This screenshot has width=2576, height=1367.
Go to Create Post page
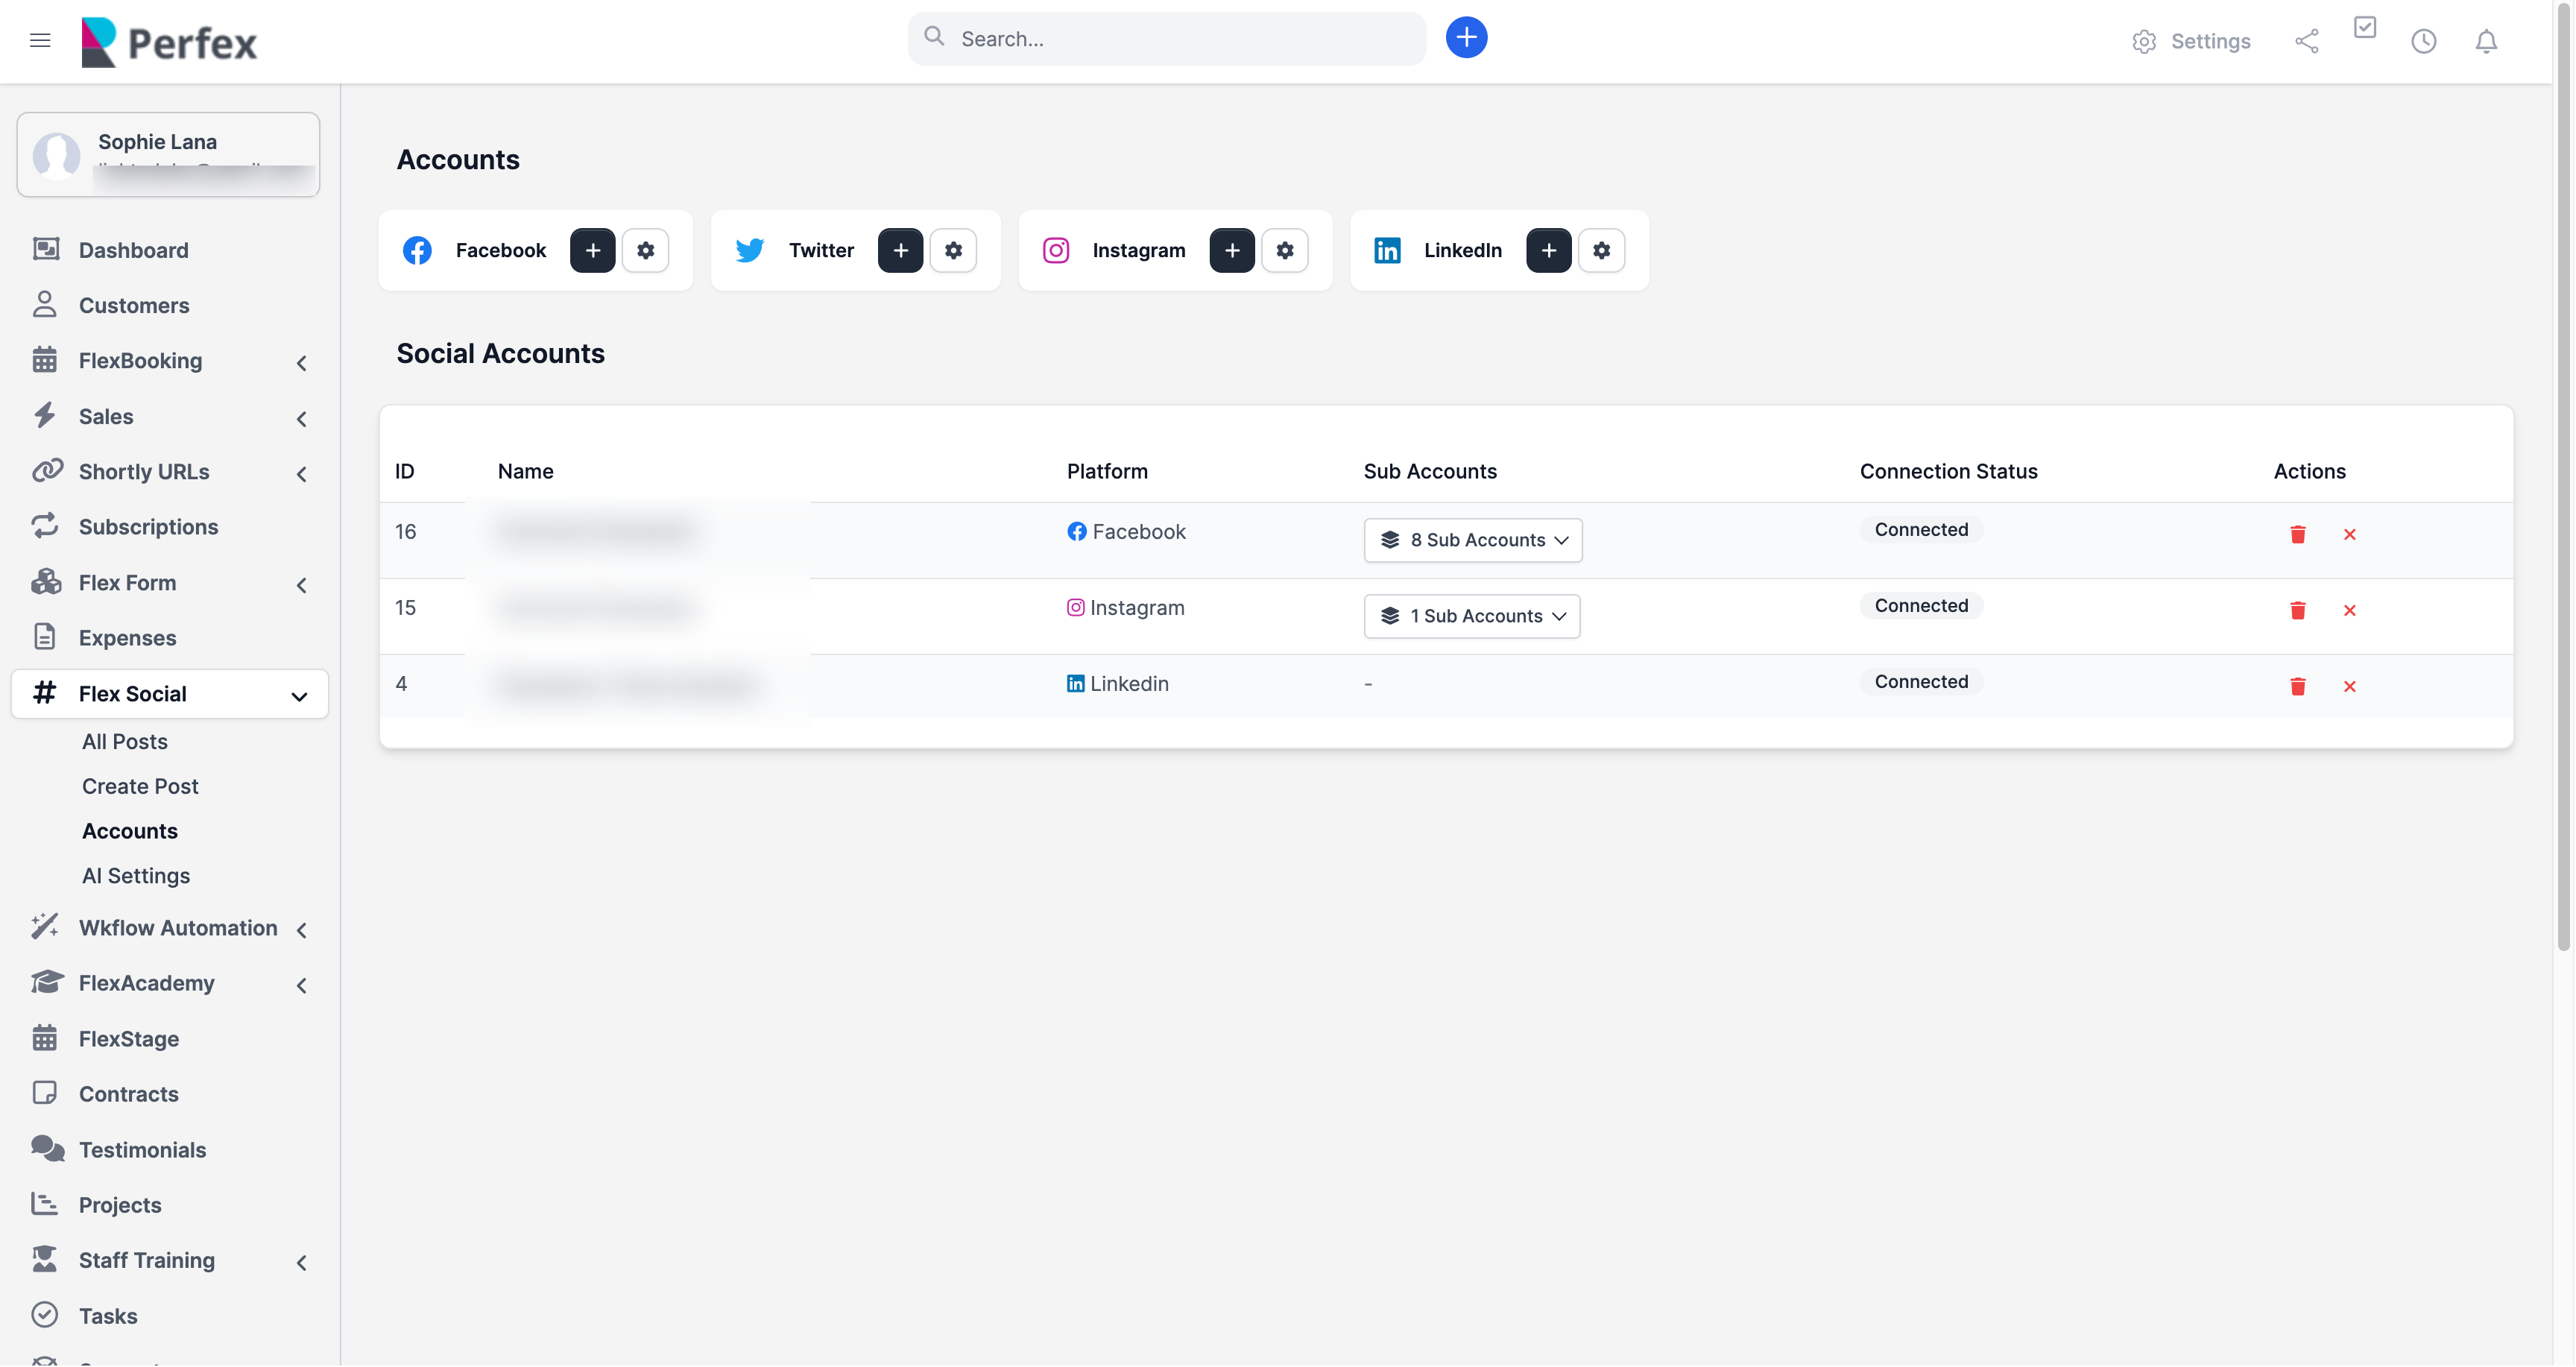[x=140, y=786]
